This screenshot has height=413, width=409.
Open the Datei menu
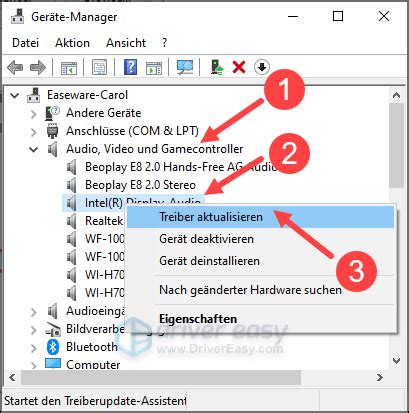25,43
